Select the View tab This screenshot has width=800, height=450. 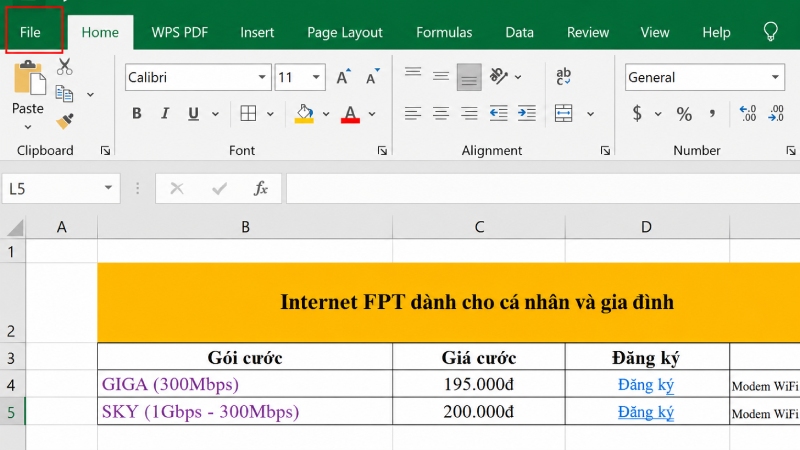(655, 33)
